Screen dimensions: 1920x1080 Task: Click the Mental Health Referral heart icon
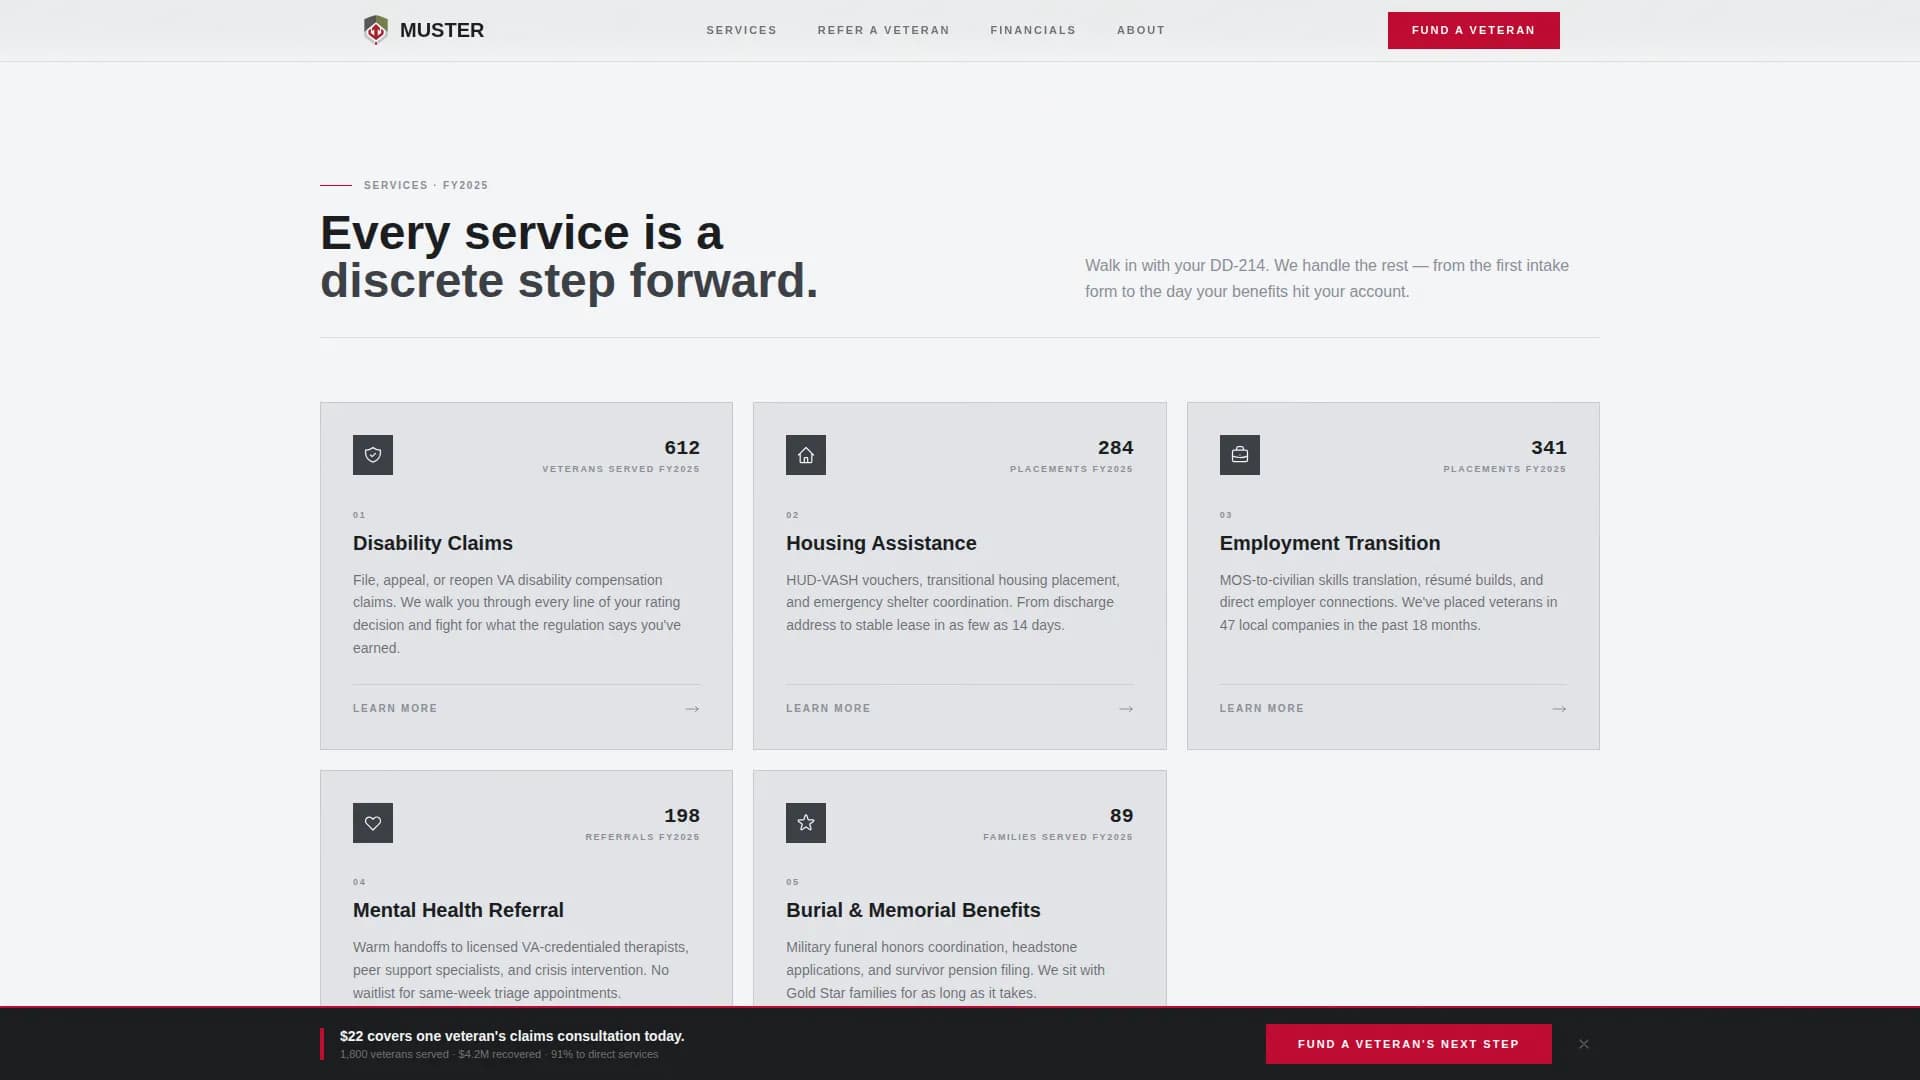[x=373, y=823]
